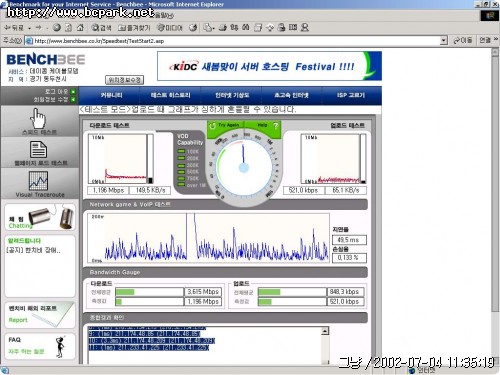Viewport: 500px width, 375px height.
Task: Open the Visual Traceroute graph icon
Action: [x=38, y=180]
